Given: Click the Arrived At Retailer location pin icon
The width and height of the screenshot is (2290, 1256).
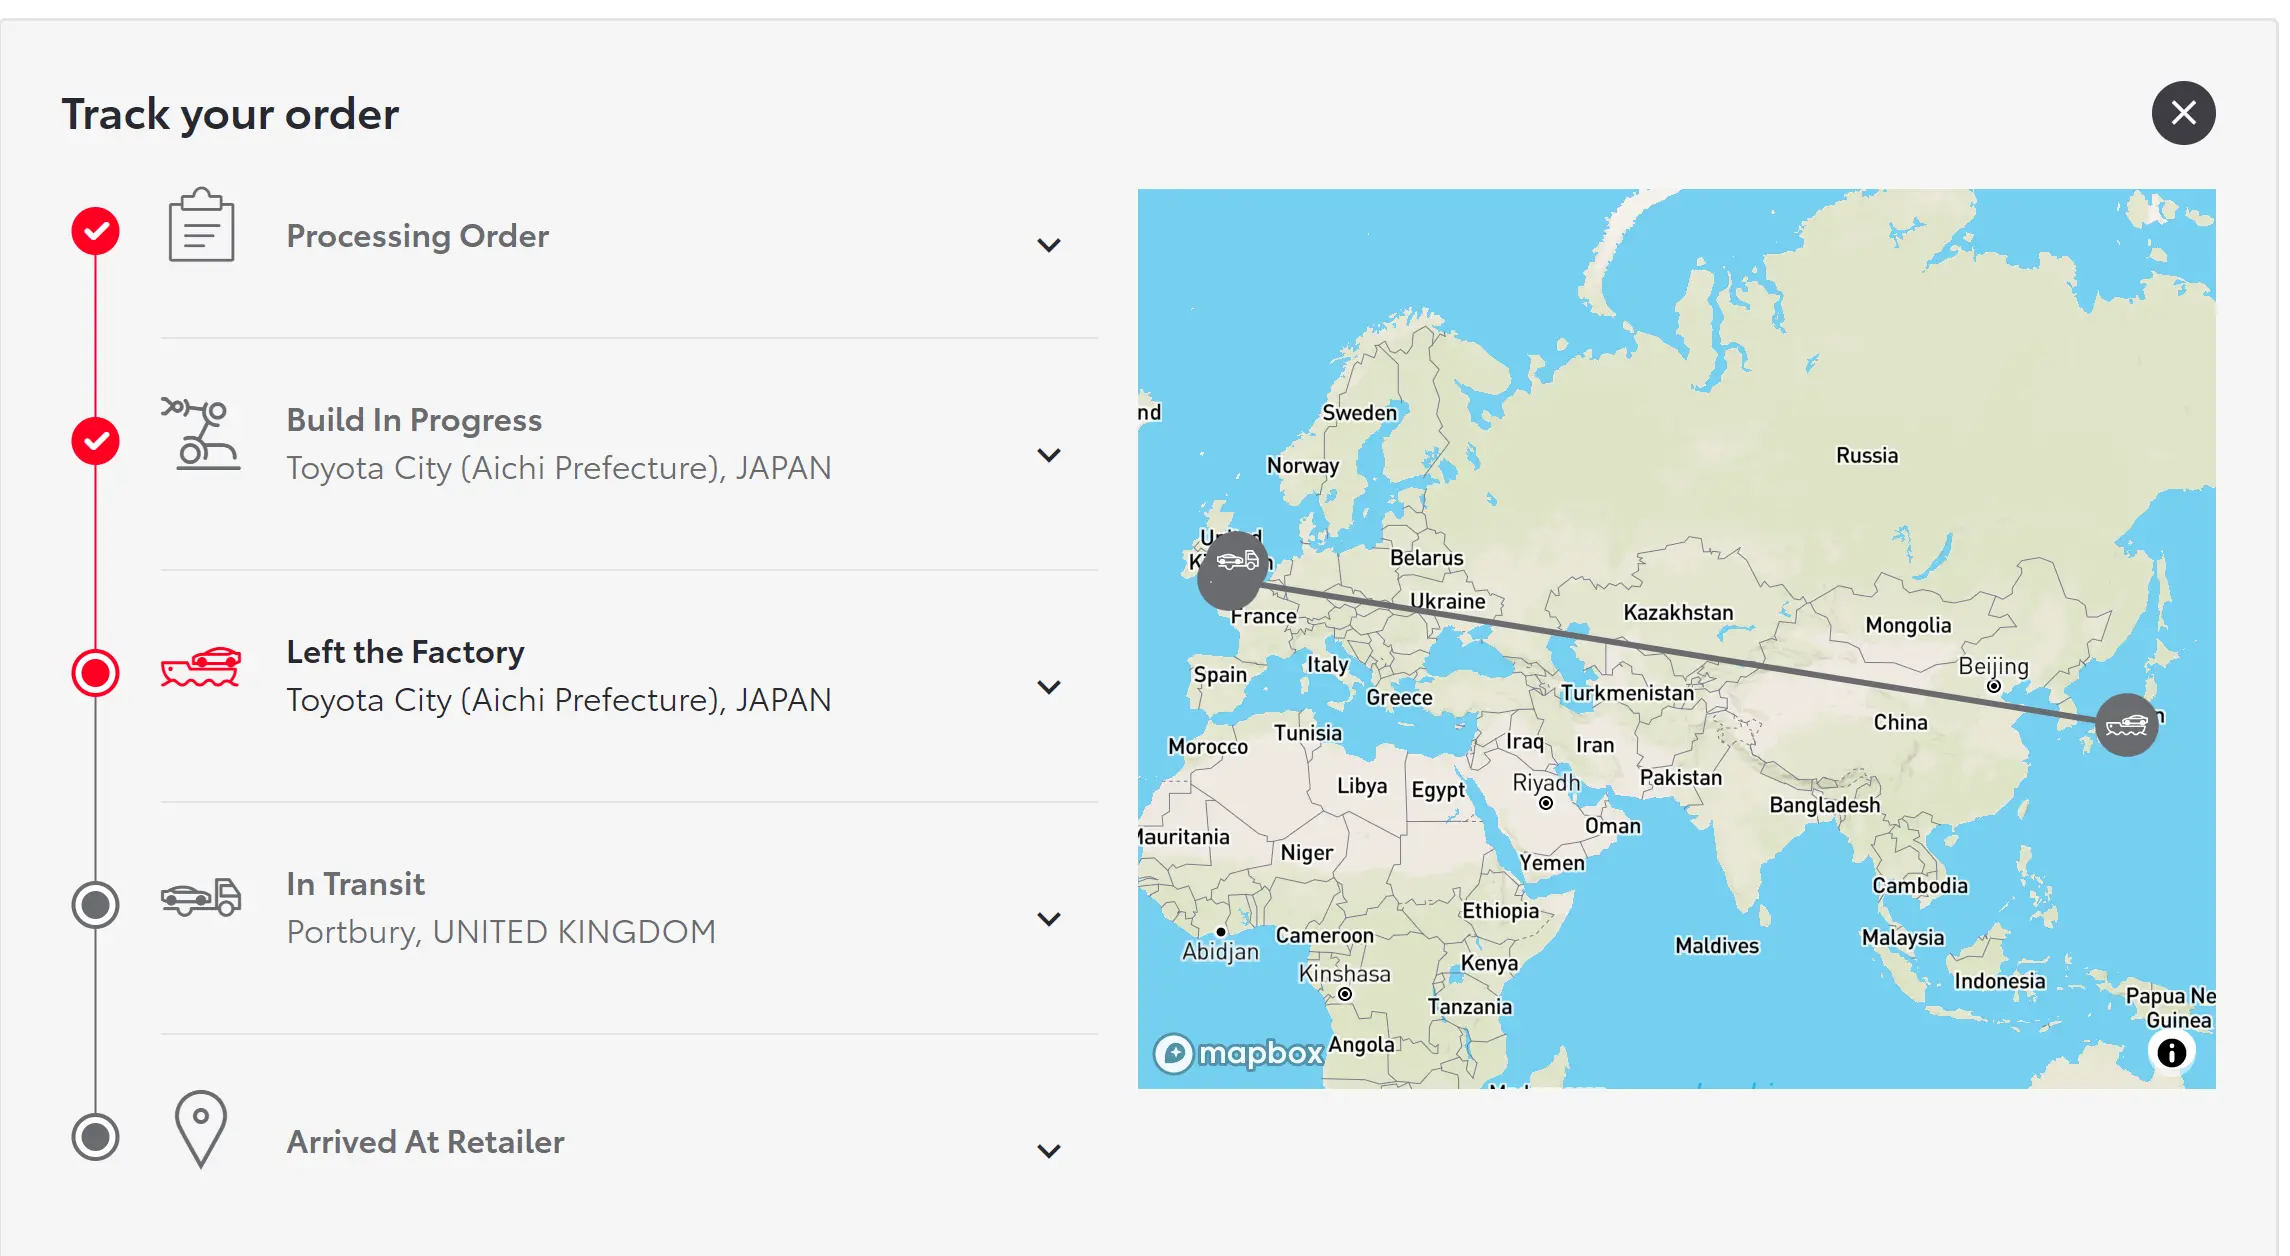Looking at the screenshot, I should (201, 1129).
